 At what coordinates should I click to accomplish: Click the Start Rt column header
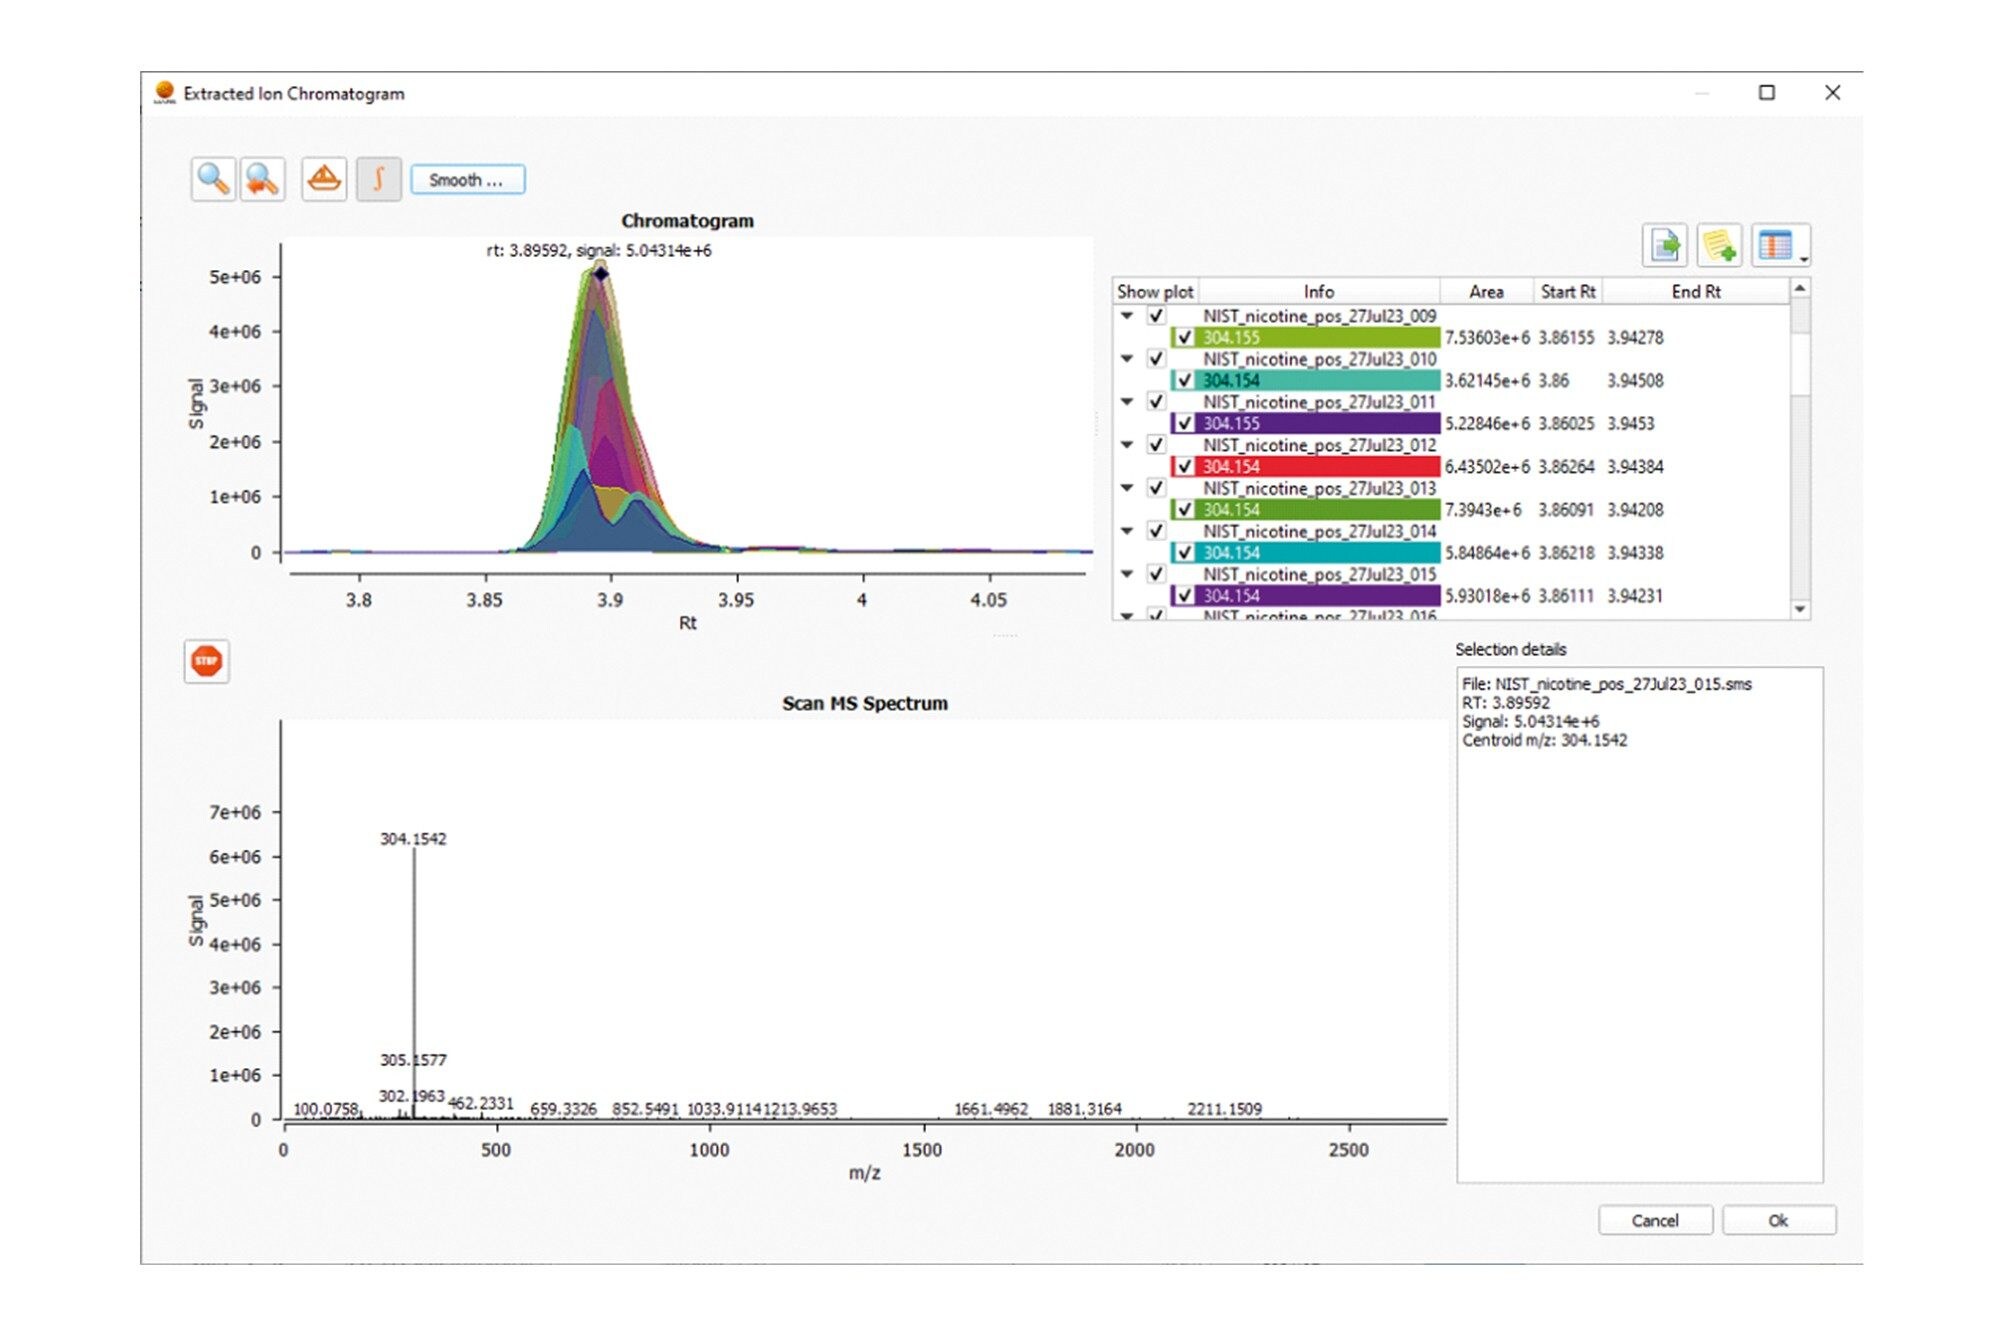click(1567, 292)
